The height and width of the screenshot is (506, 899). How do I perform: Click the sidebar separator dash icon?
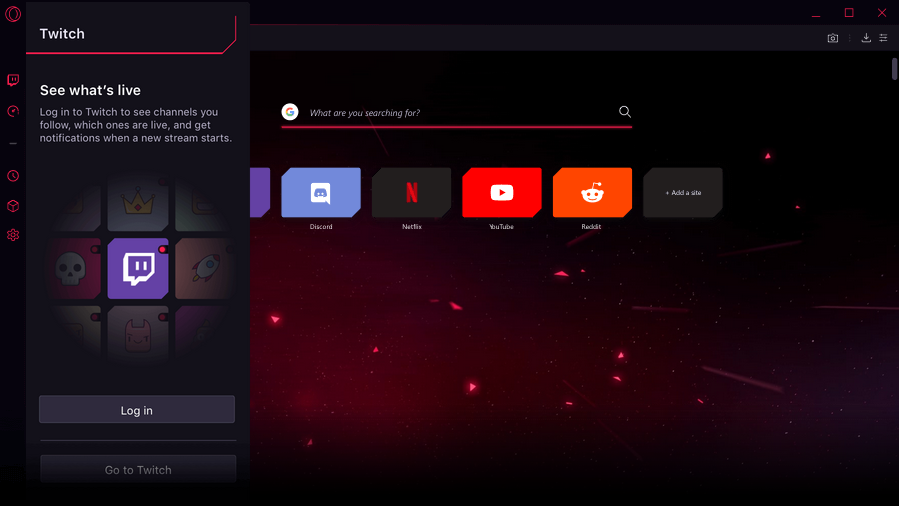[13, 143]
